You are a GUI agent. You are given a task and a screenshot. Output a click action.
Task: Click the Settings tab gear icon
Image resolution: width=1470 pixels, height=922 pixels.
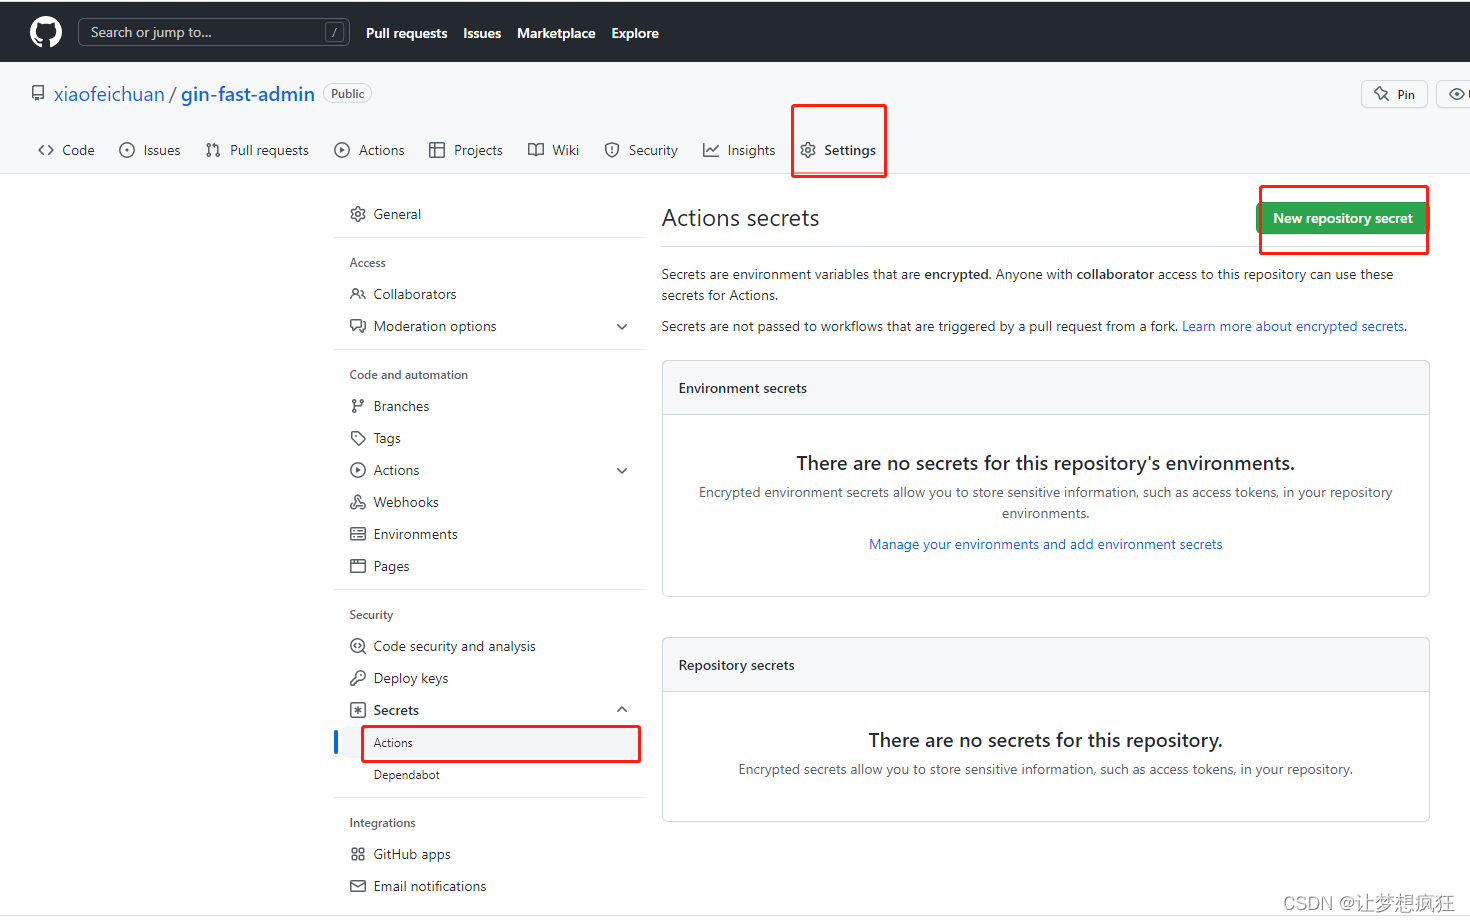(808, 150)
